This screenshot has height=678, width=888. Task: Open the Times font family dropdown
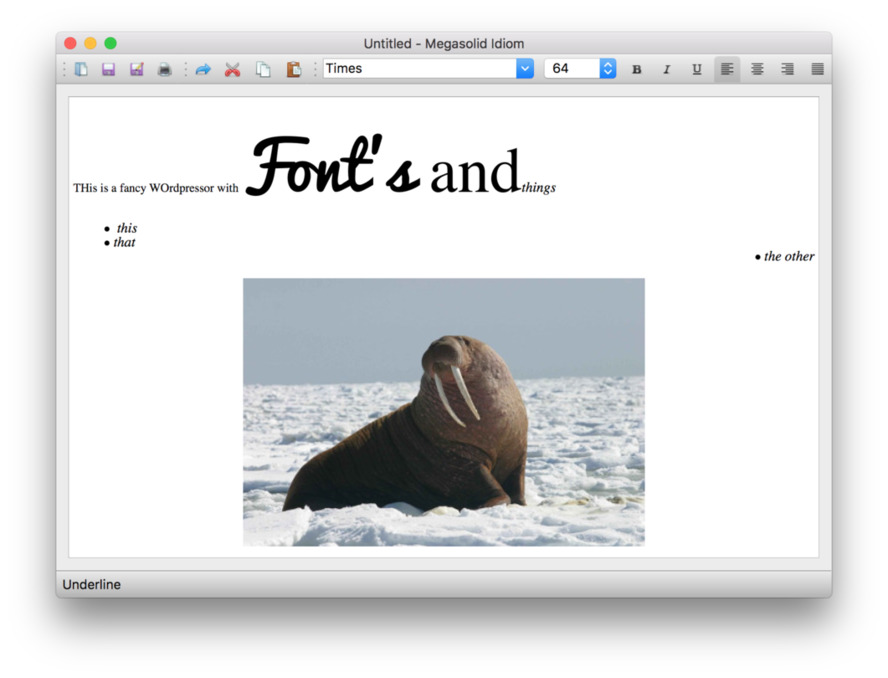pyautogui.click(x=524, y=68)
